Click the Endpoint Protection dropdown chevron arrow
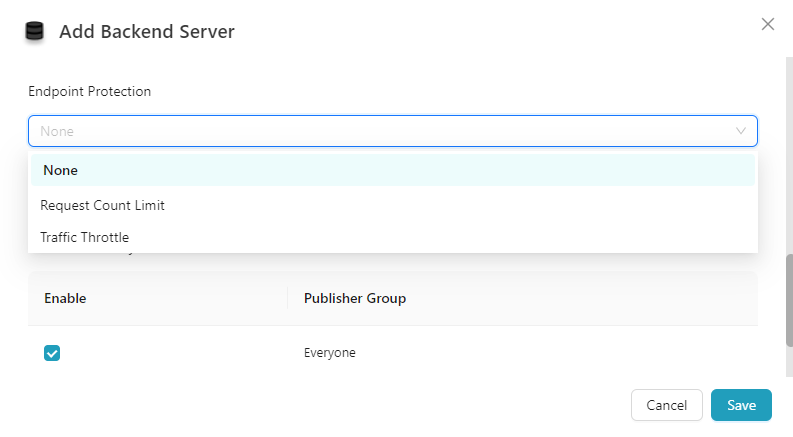The height and width of the screenshot is (437, 793). (741, 131)
